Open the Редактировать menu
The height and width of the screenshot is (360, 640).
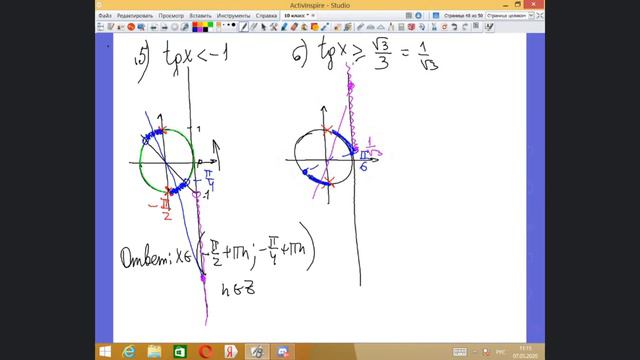click(x=135, y=16)
